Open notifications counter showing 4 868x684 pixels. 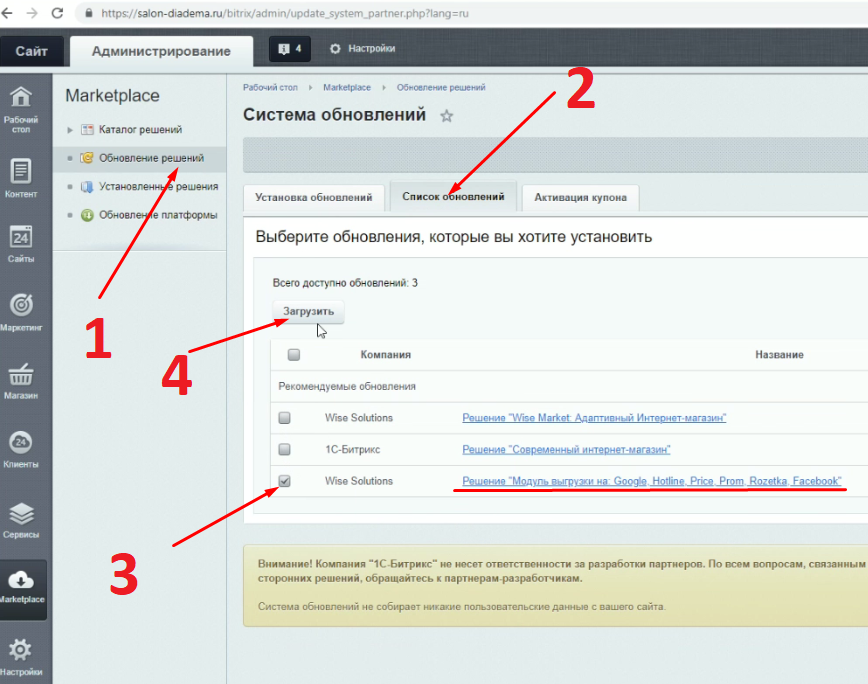point(290,49)
